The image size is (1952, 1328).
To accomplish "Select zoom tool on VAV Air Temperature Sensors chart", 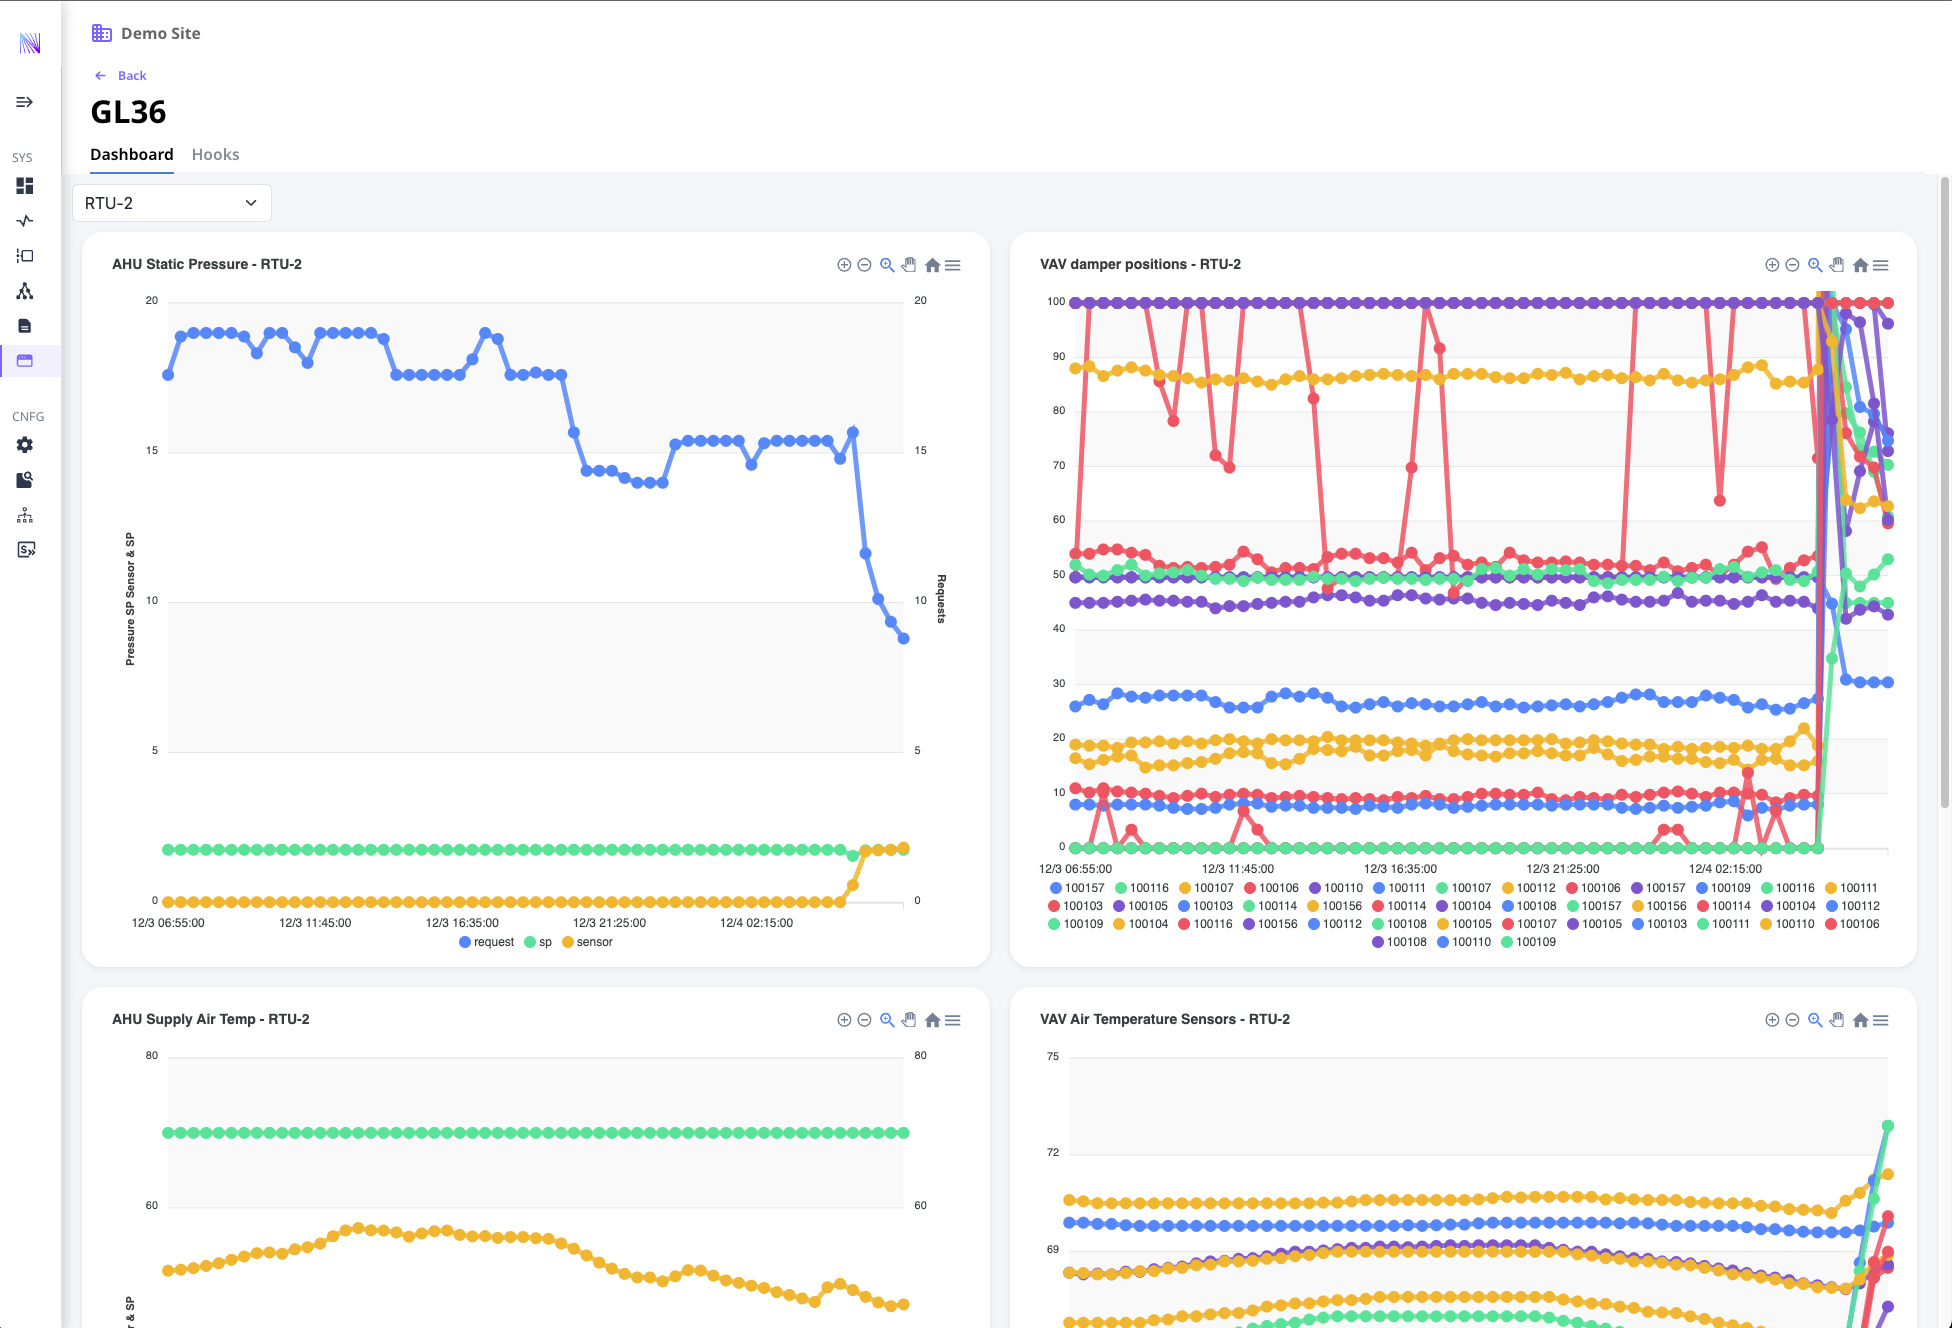I will click(1815, 1020).
